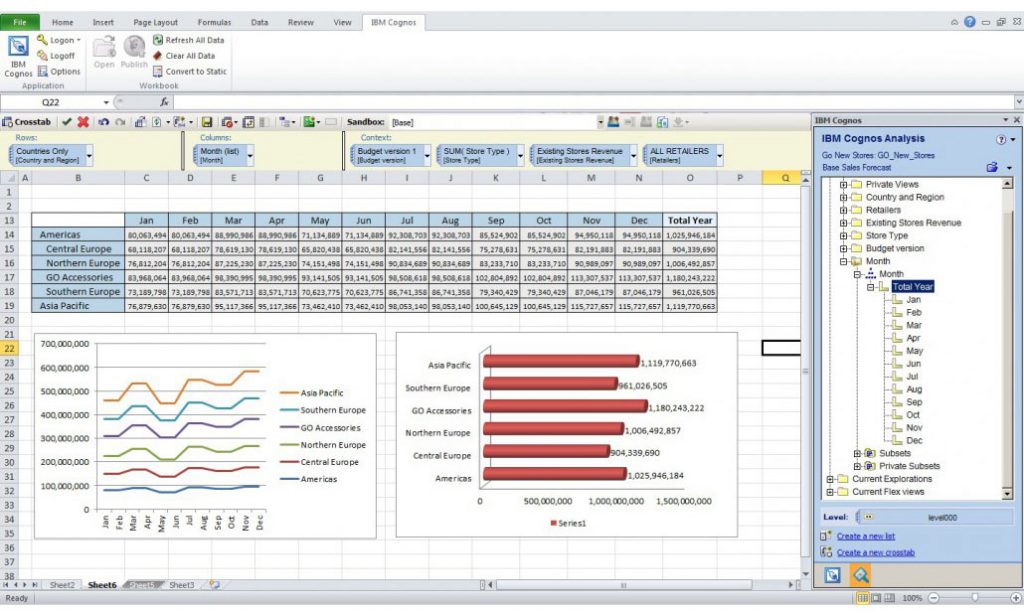This screenshot has width=1024, height=616.
Task: Click the insert function fx icon
Action: click(x=165, y=102)
